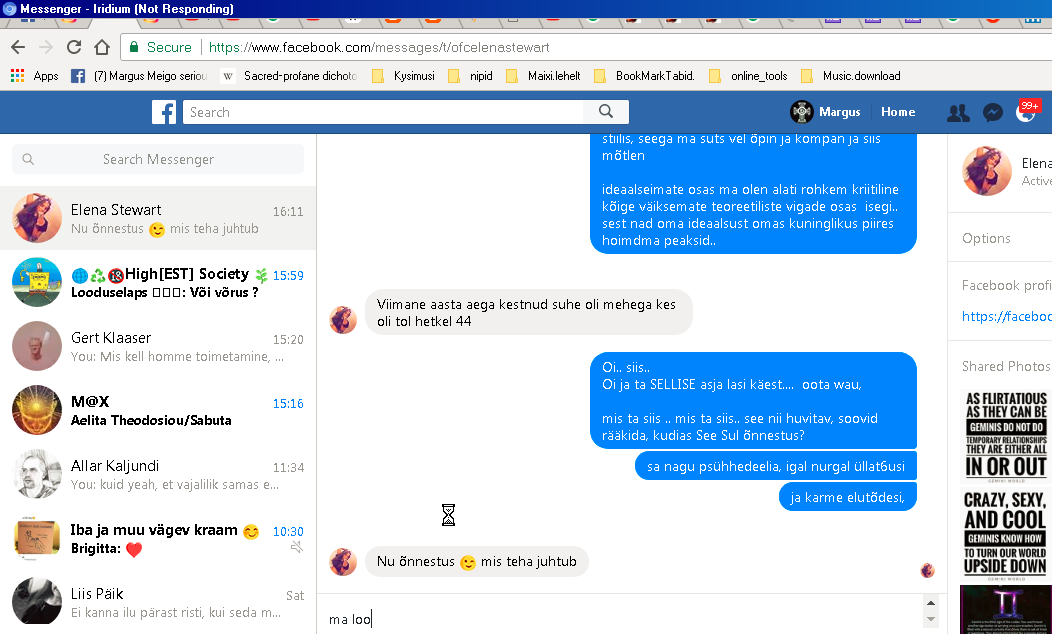
Task: Click the muted bell icon on Iba ja muu vägev kraam
Action: click(x=297, y=547)
